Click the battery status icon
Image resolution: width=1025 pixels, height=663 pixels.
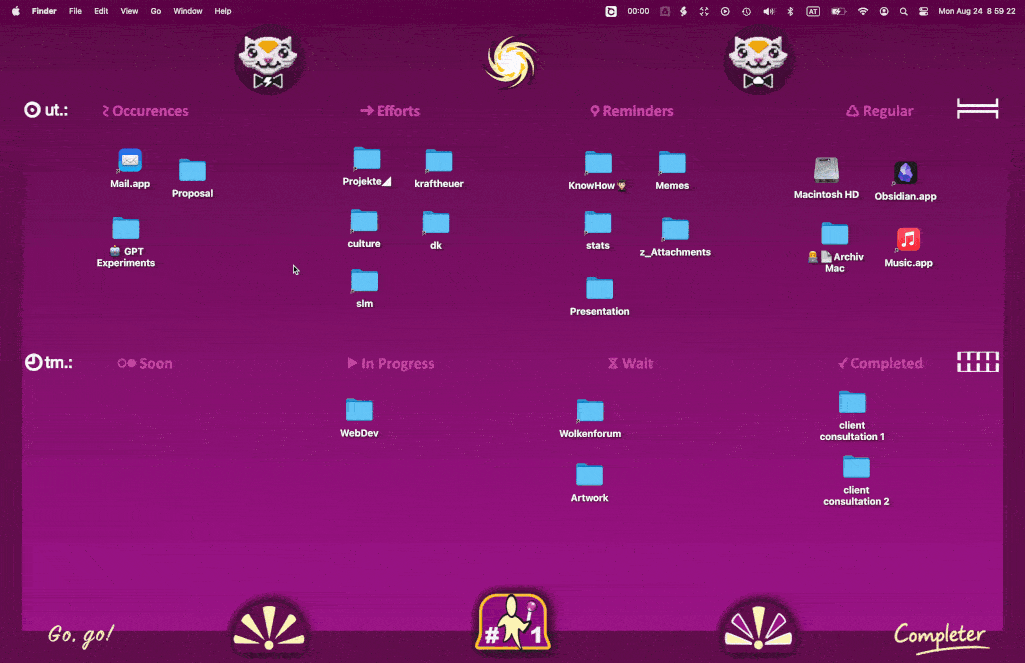tap(838, 11)
